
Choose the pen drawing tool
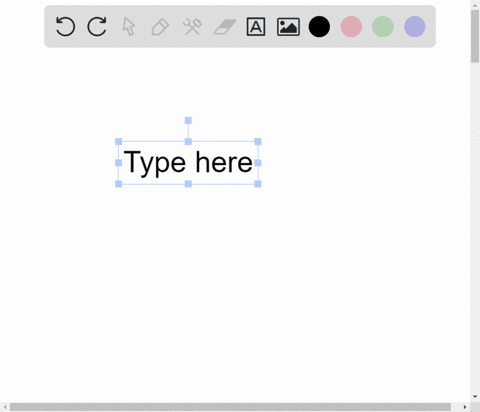point(160,27)
